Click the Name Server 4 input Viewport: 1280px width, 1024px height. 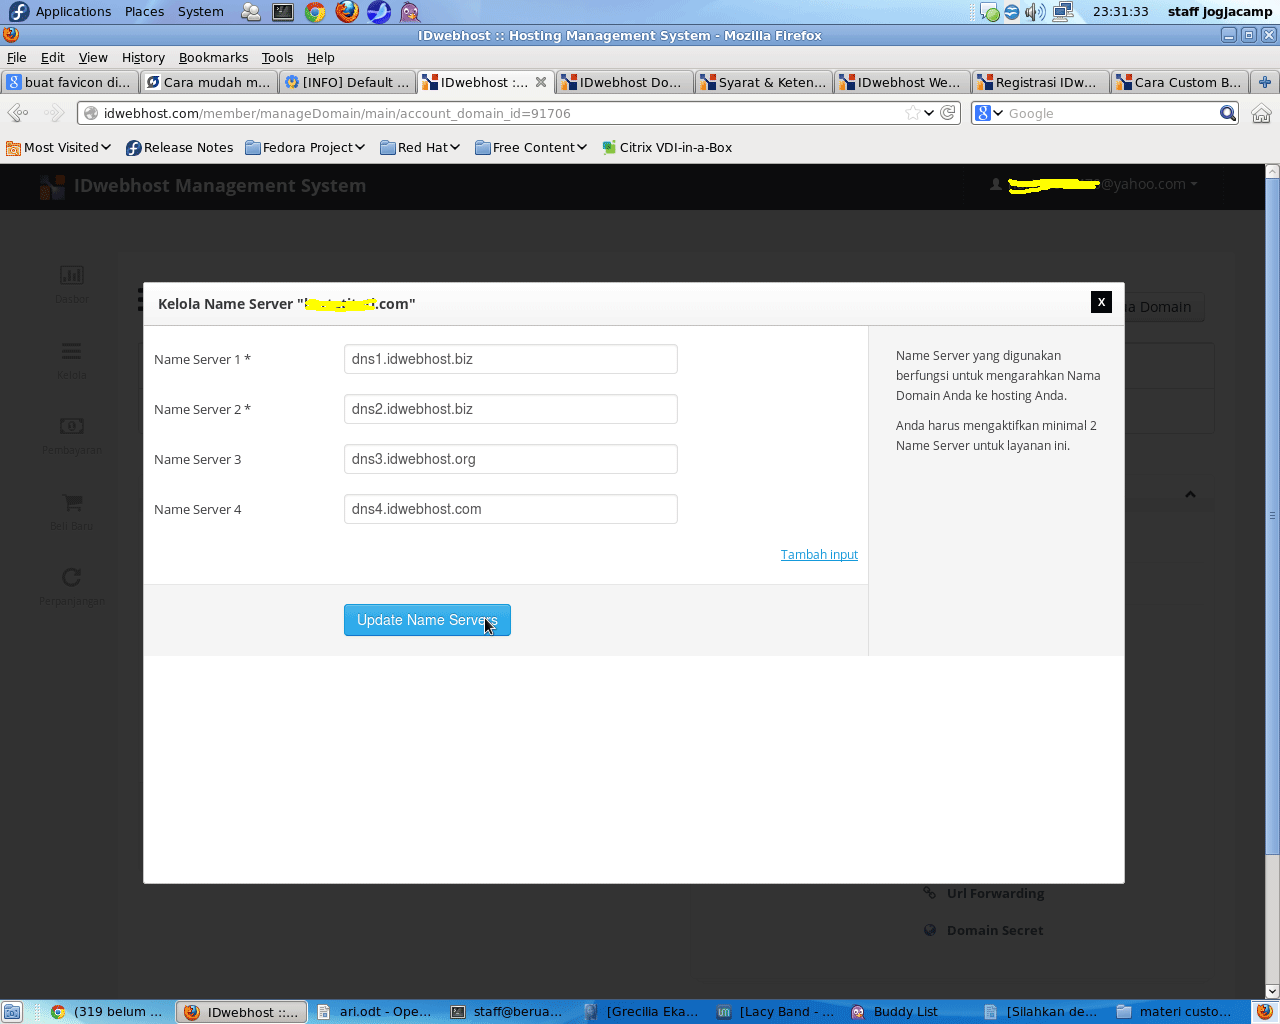click(510, 509)
